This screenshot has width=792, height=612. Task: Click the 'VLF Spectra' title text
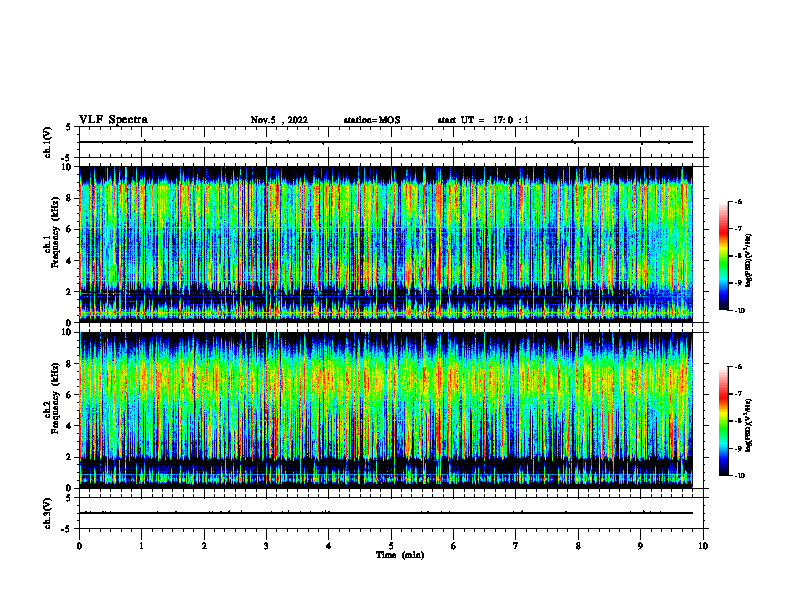tap(113, 120)
